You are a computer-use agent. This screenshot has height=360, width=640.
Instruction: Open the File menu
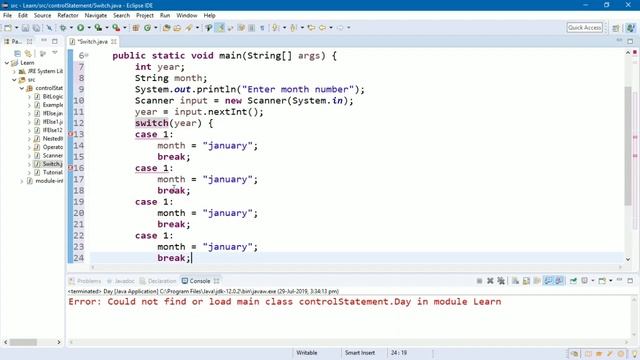tap(7, 15)
